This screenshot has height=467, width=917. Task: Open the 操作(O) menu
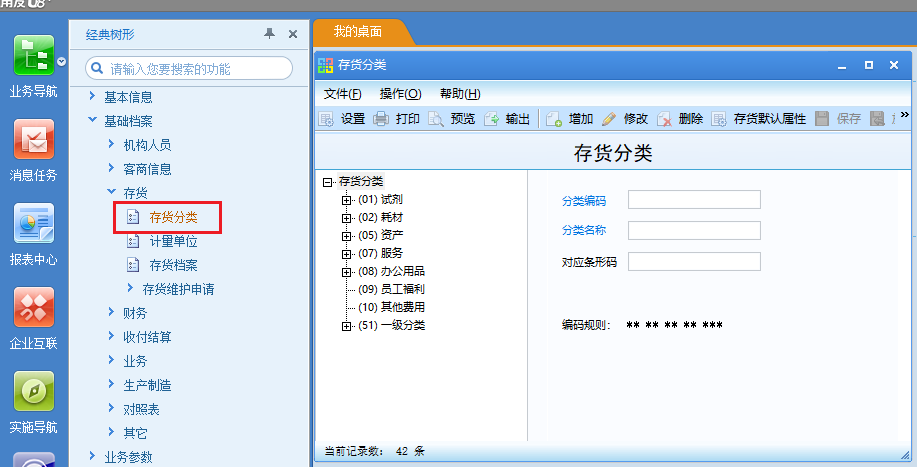[400, 94]
